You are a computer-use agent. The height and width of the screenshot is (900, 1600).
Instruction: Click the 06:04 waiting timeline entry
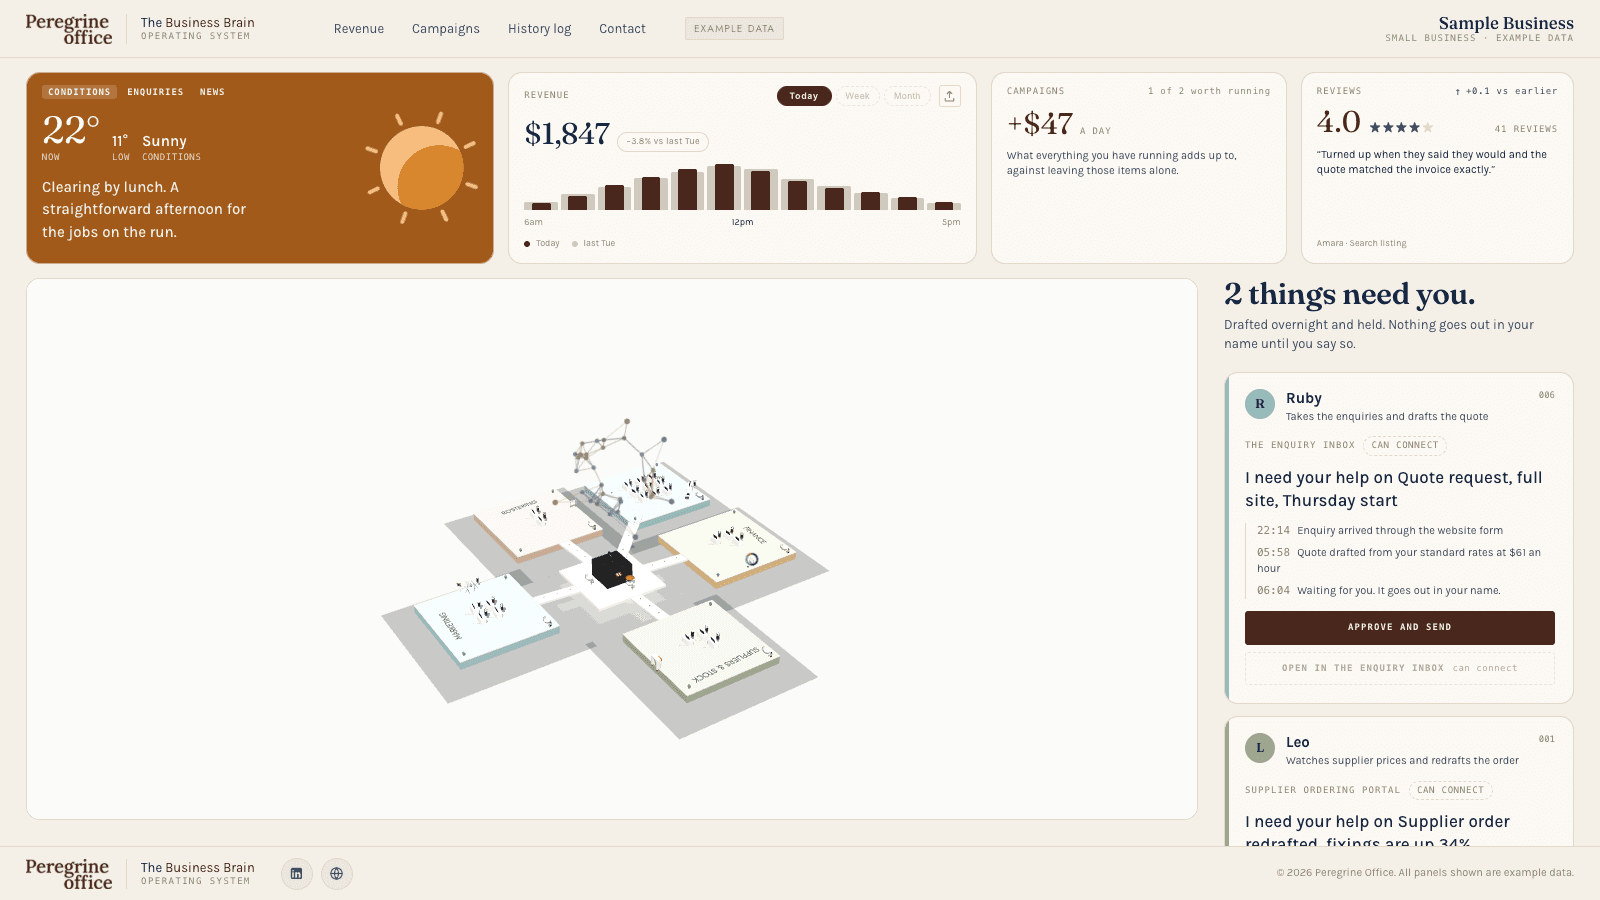(1379, 591)
